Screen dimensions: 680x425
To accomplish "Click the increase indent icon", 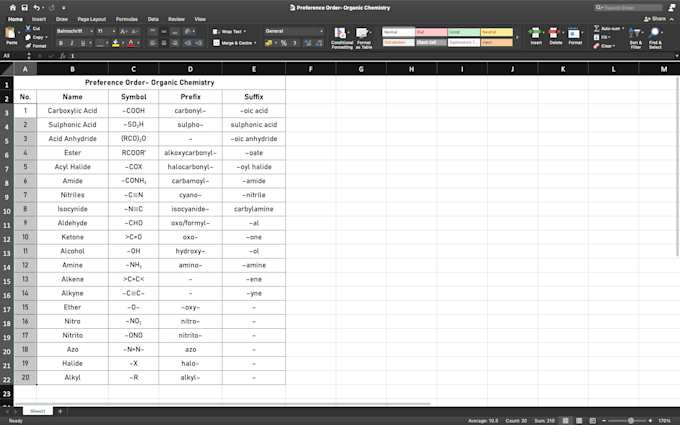I will 199,43.
